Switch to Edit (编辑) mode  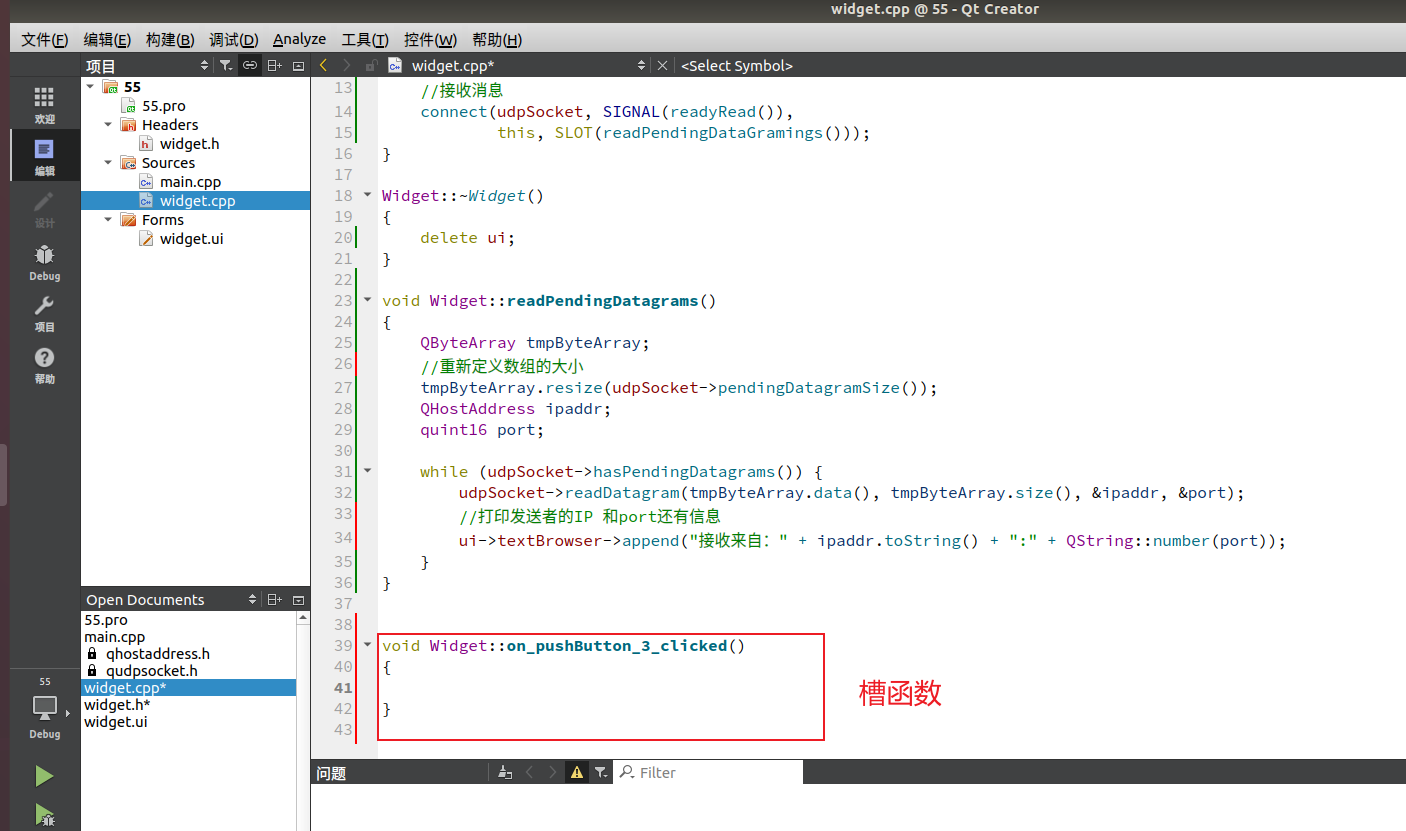44,156
